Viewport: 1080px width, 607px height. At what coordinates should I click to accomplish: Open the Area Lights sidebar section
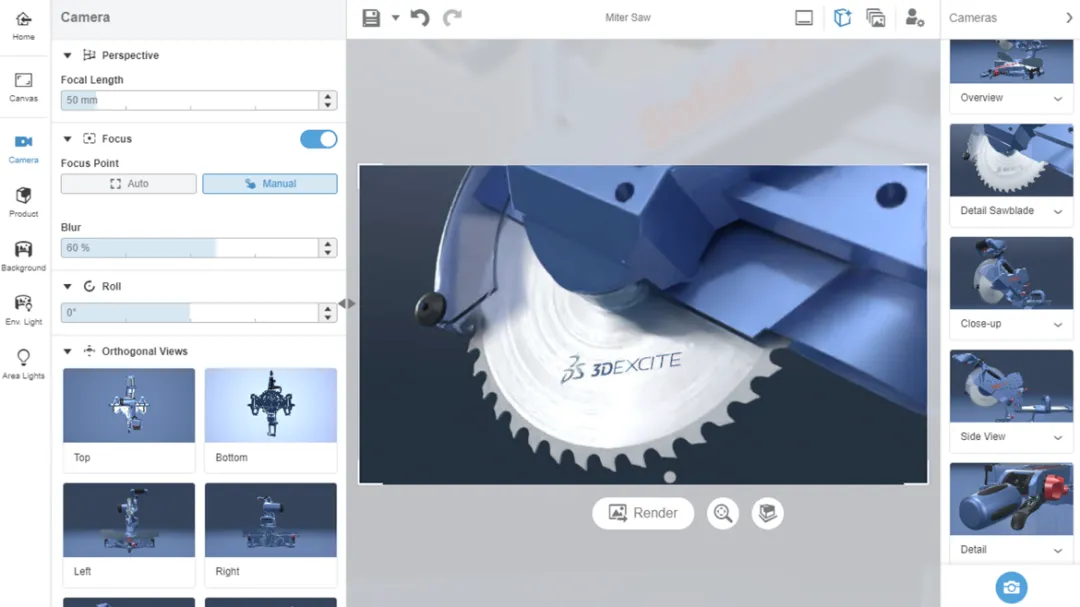[x=23, y=364]
